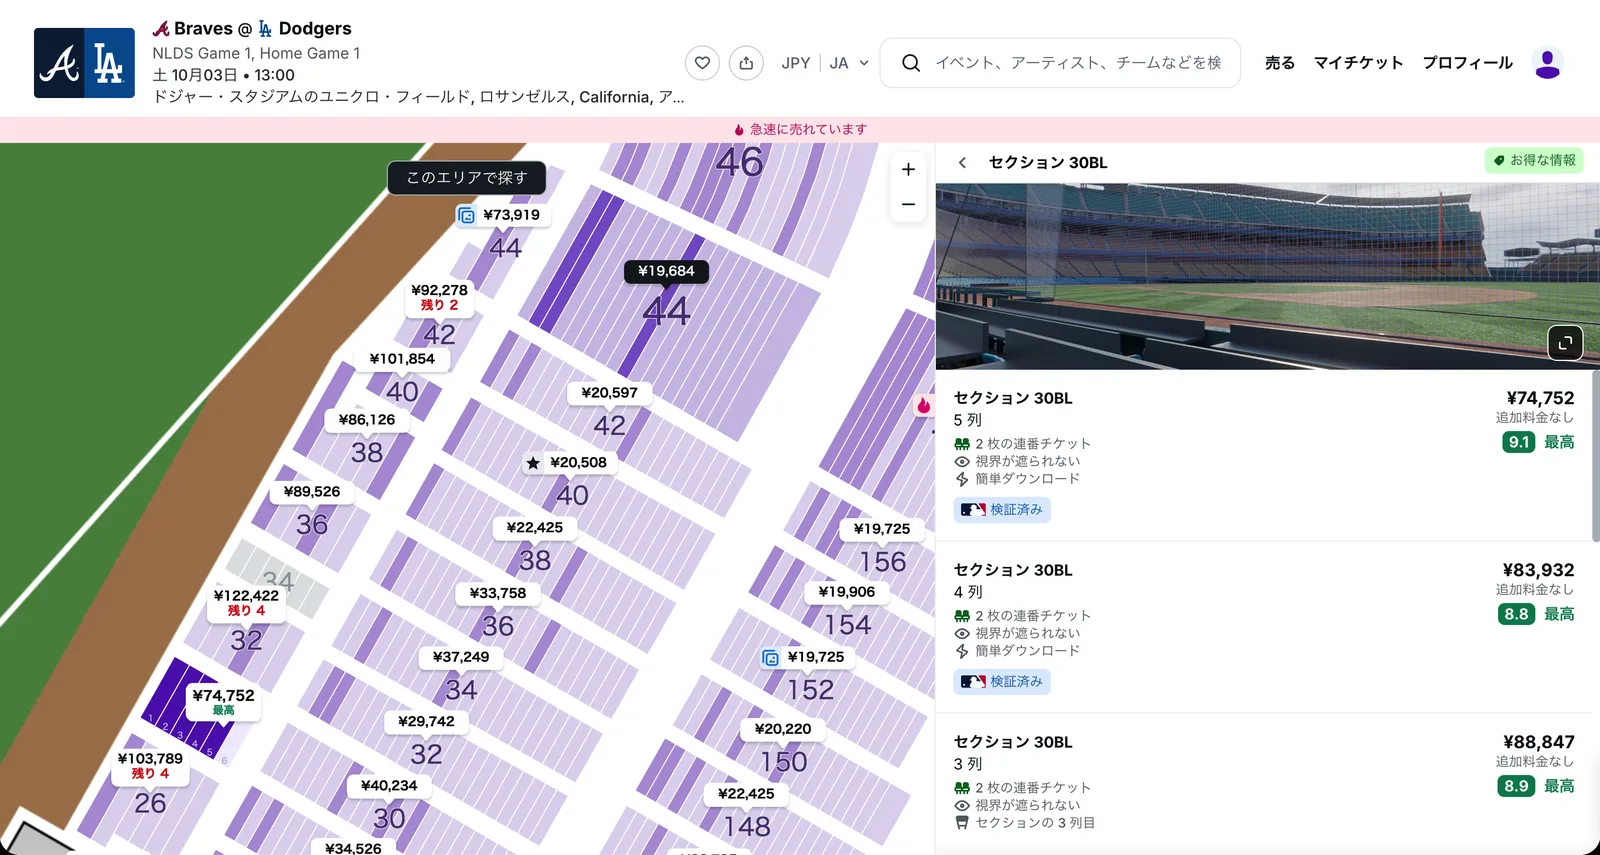Click the ¥22,425 tag by section 148
Image resolution: width=1600 pixels, height=855 pixels.
pyautogui.click(x=746, y=794)
